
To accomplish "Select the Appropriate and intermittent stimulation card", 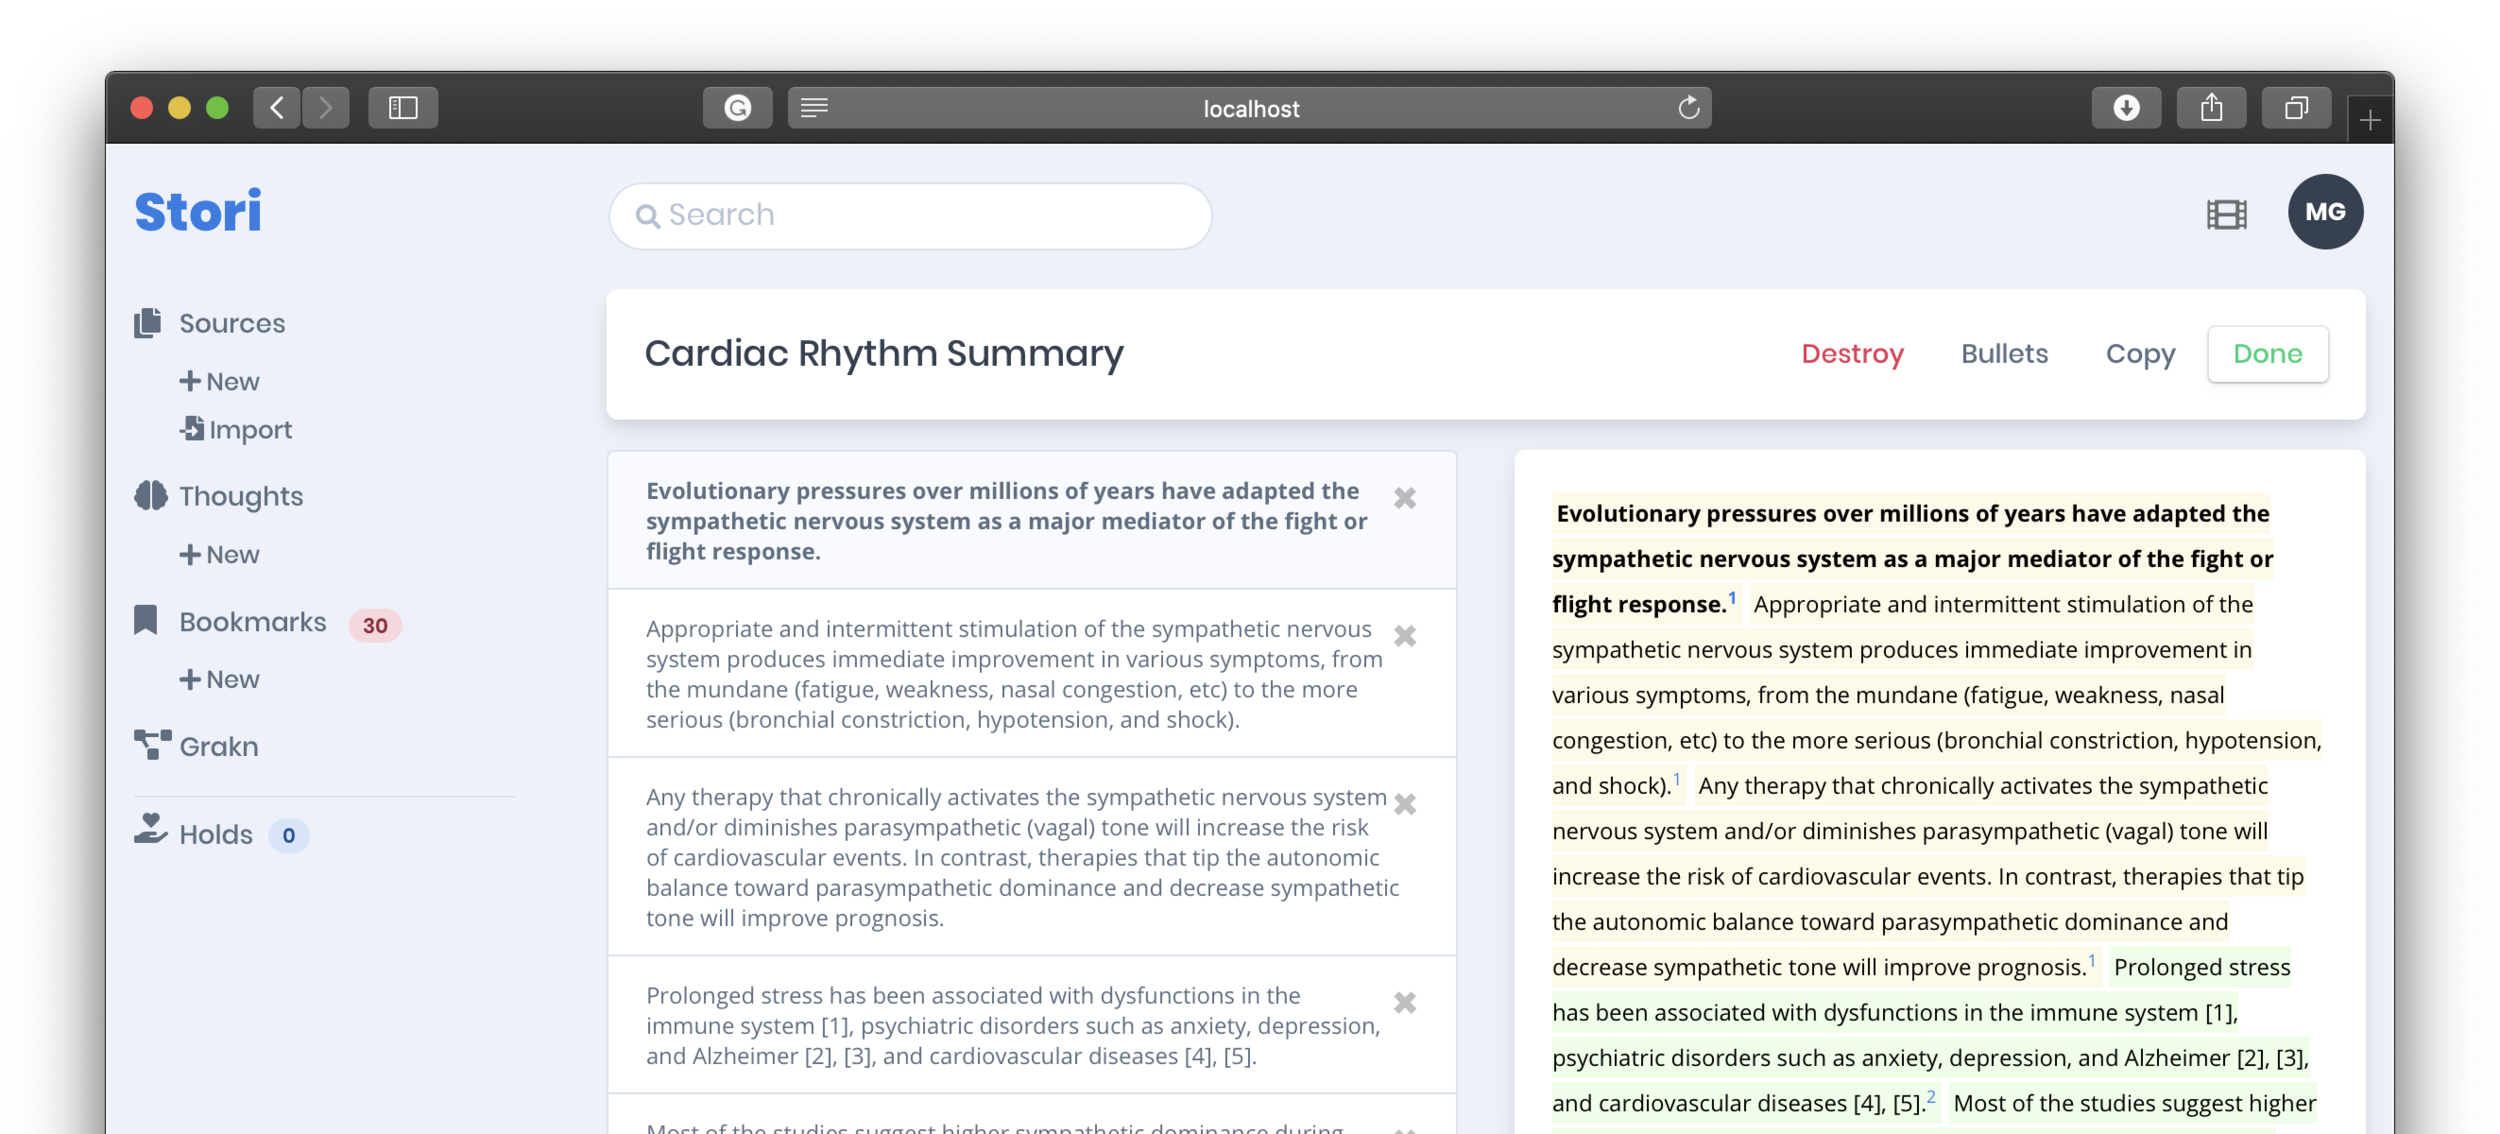I will pos(1031,673).
